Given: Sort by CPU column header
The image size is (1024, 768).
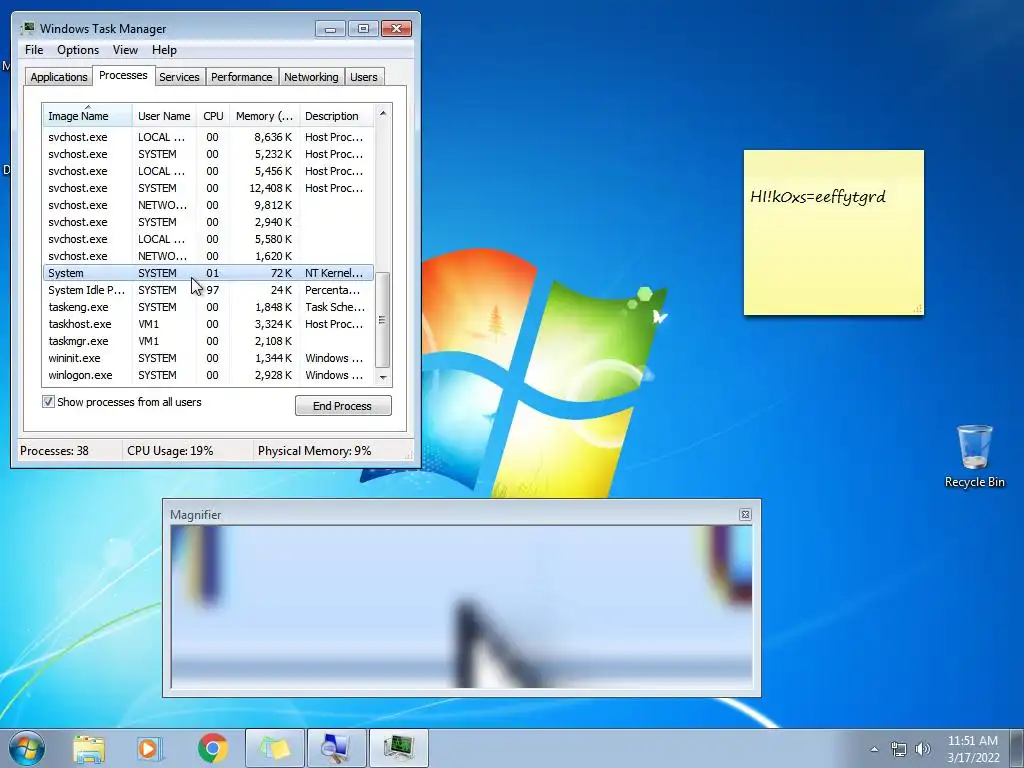Looking at the screenshot, I should (x=213, y=116).
